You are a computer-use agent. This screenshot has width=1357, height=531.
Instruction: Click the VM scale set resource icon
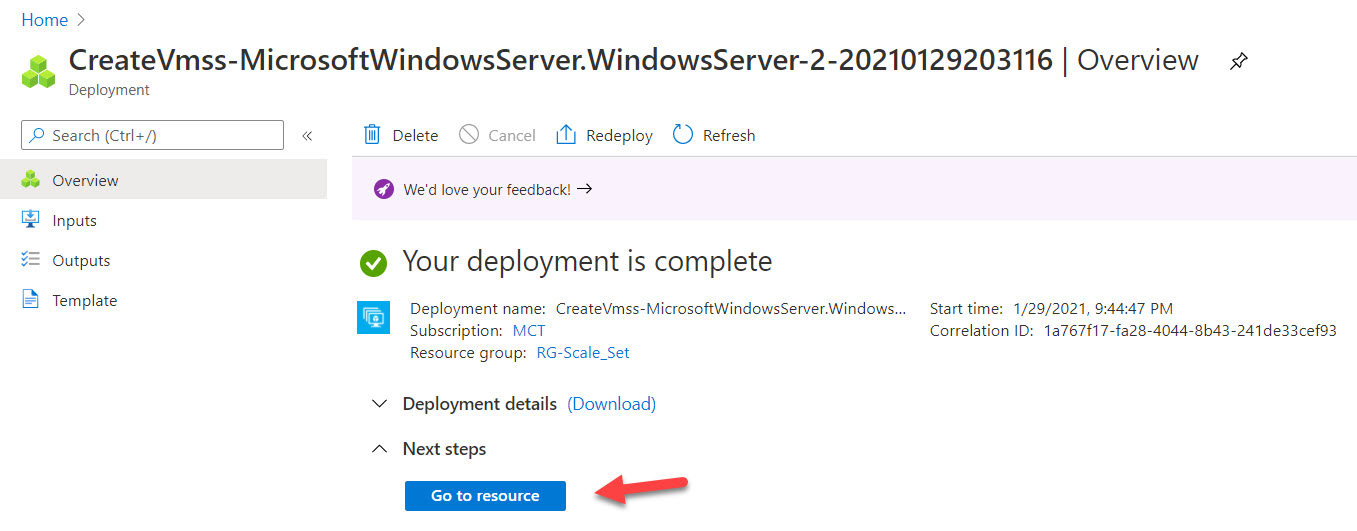pos(373,317)
